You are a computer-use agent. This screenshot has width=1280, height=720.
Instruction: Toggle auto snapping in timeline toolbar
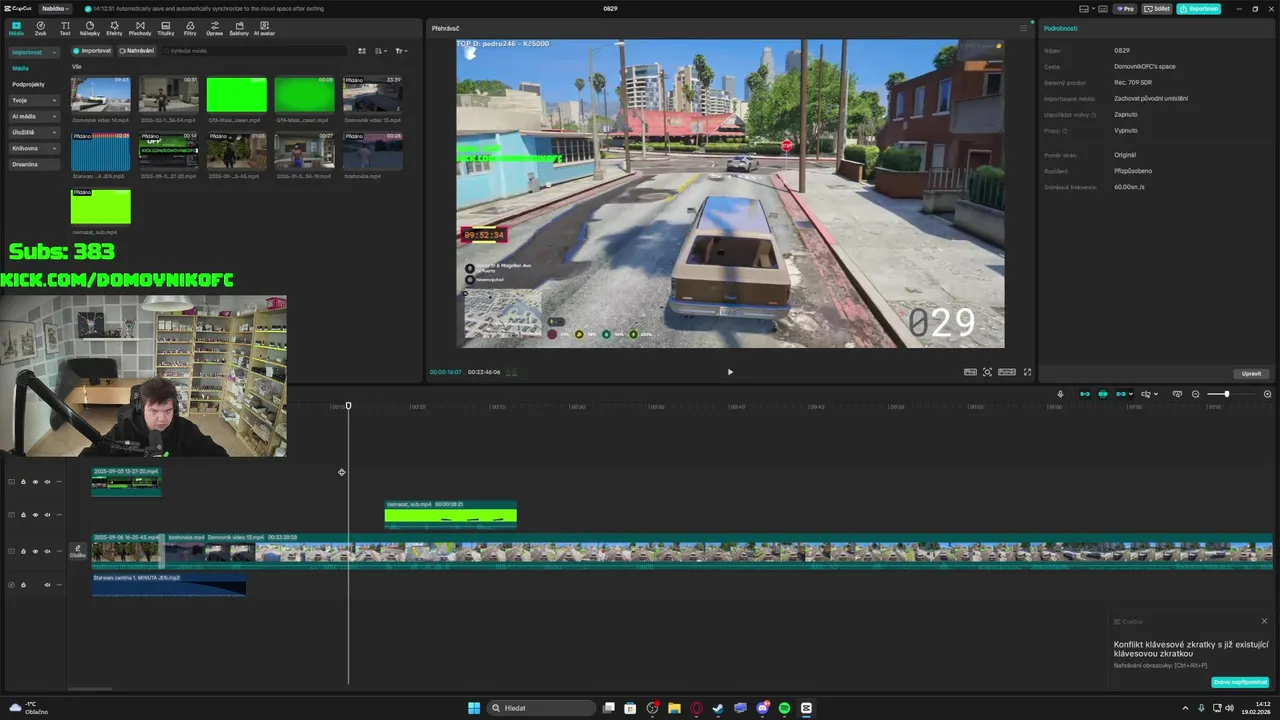pyautogui.click(x=1103, y=394)
